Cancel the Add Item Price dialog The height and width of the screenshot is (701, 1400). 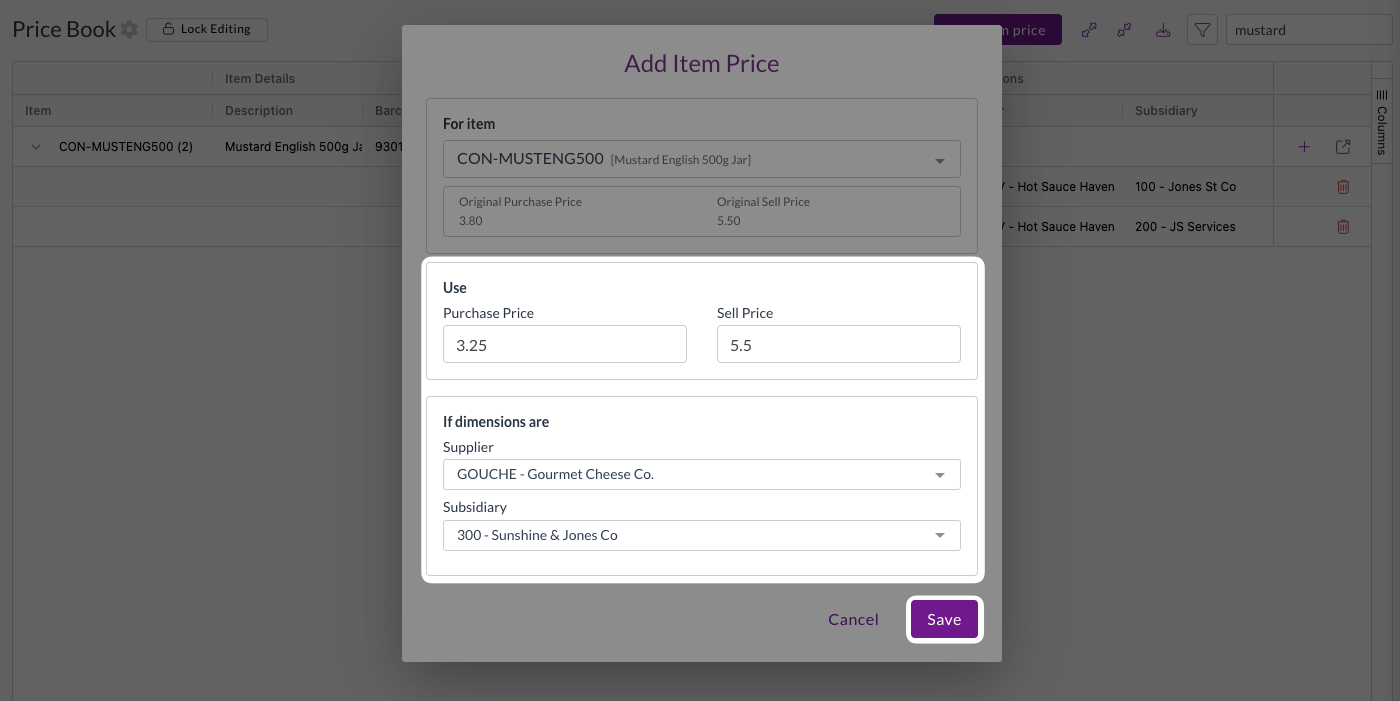pos(853,620)
